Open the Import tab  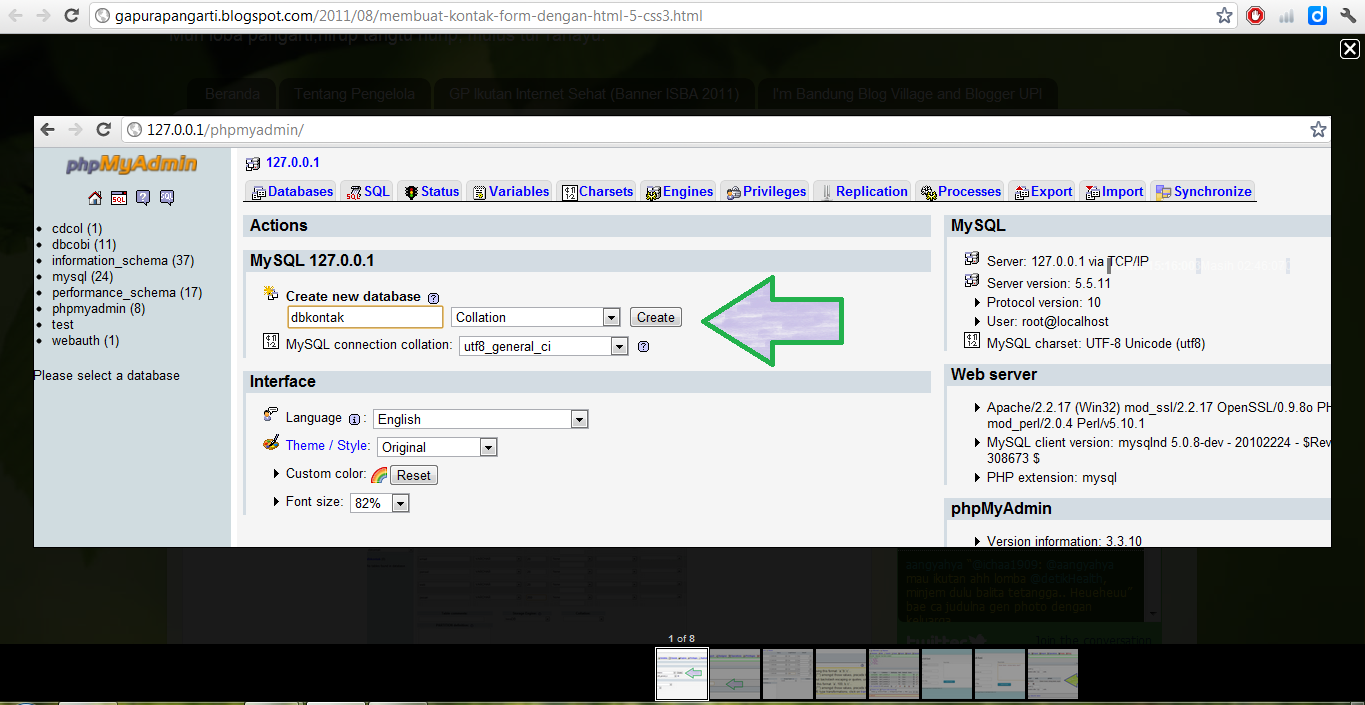tap(1113, 191)
